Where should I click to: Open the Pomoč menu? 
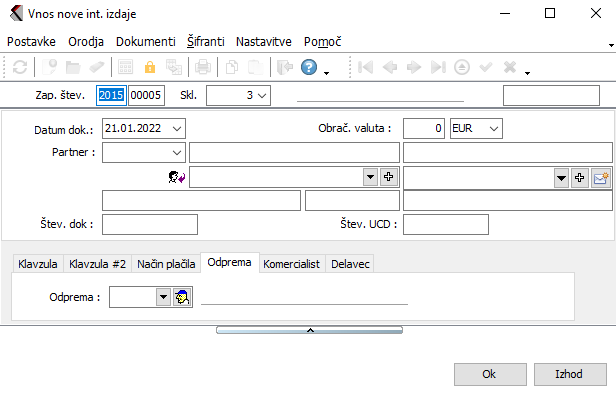coord(323,42)
